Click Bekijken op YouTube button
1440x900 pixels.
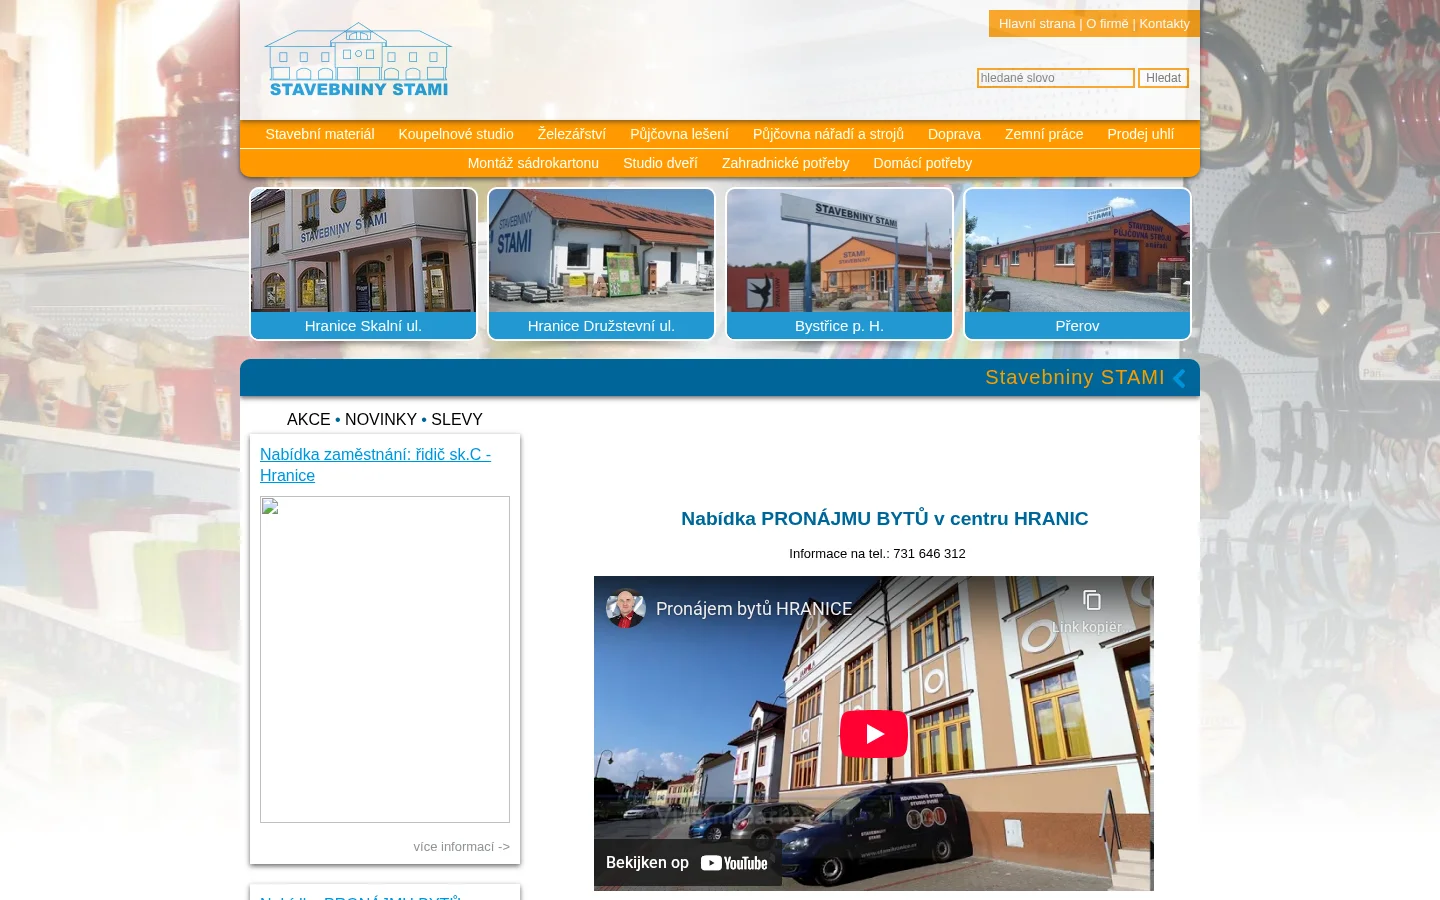687,862
